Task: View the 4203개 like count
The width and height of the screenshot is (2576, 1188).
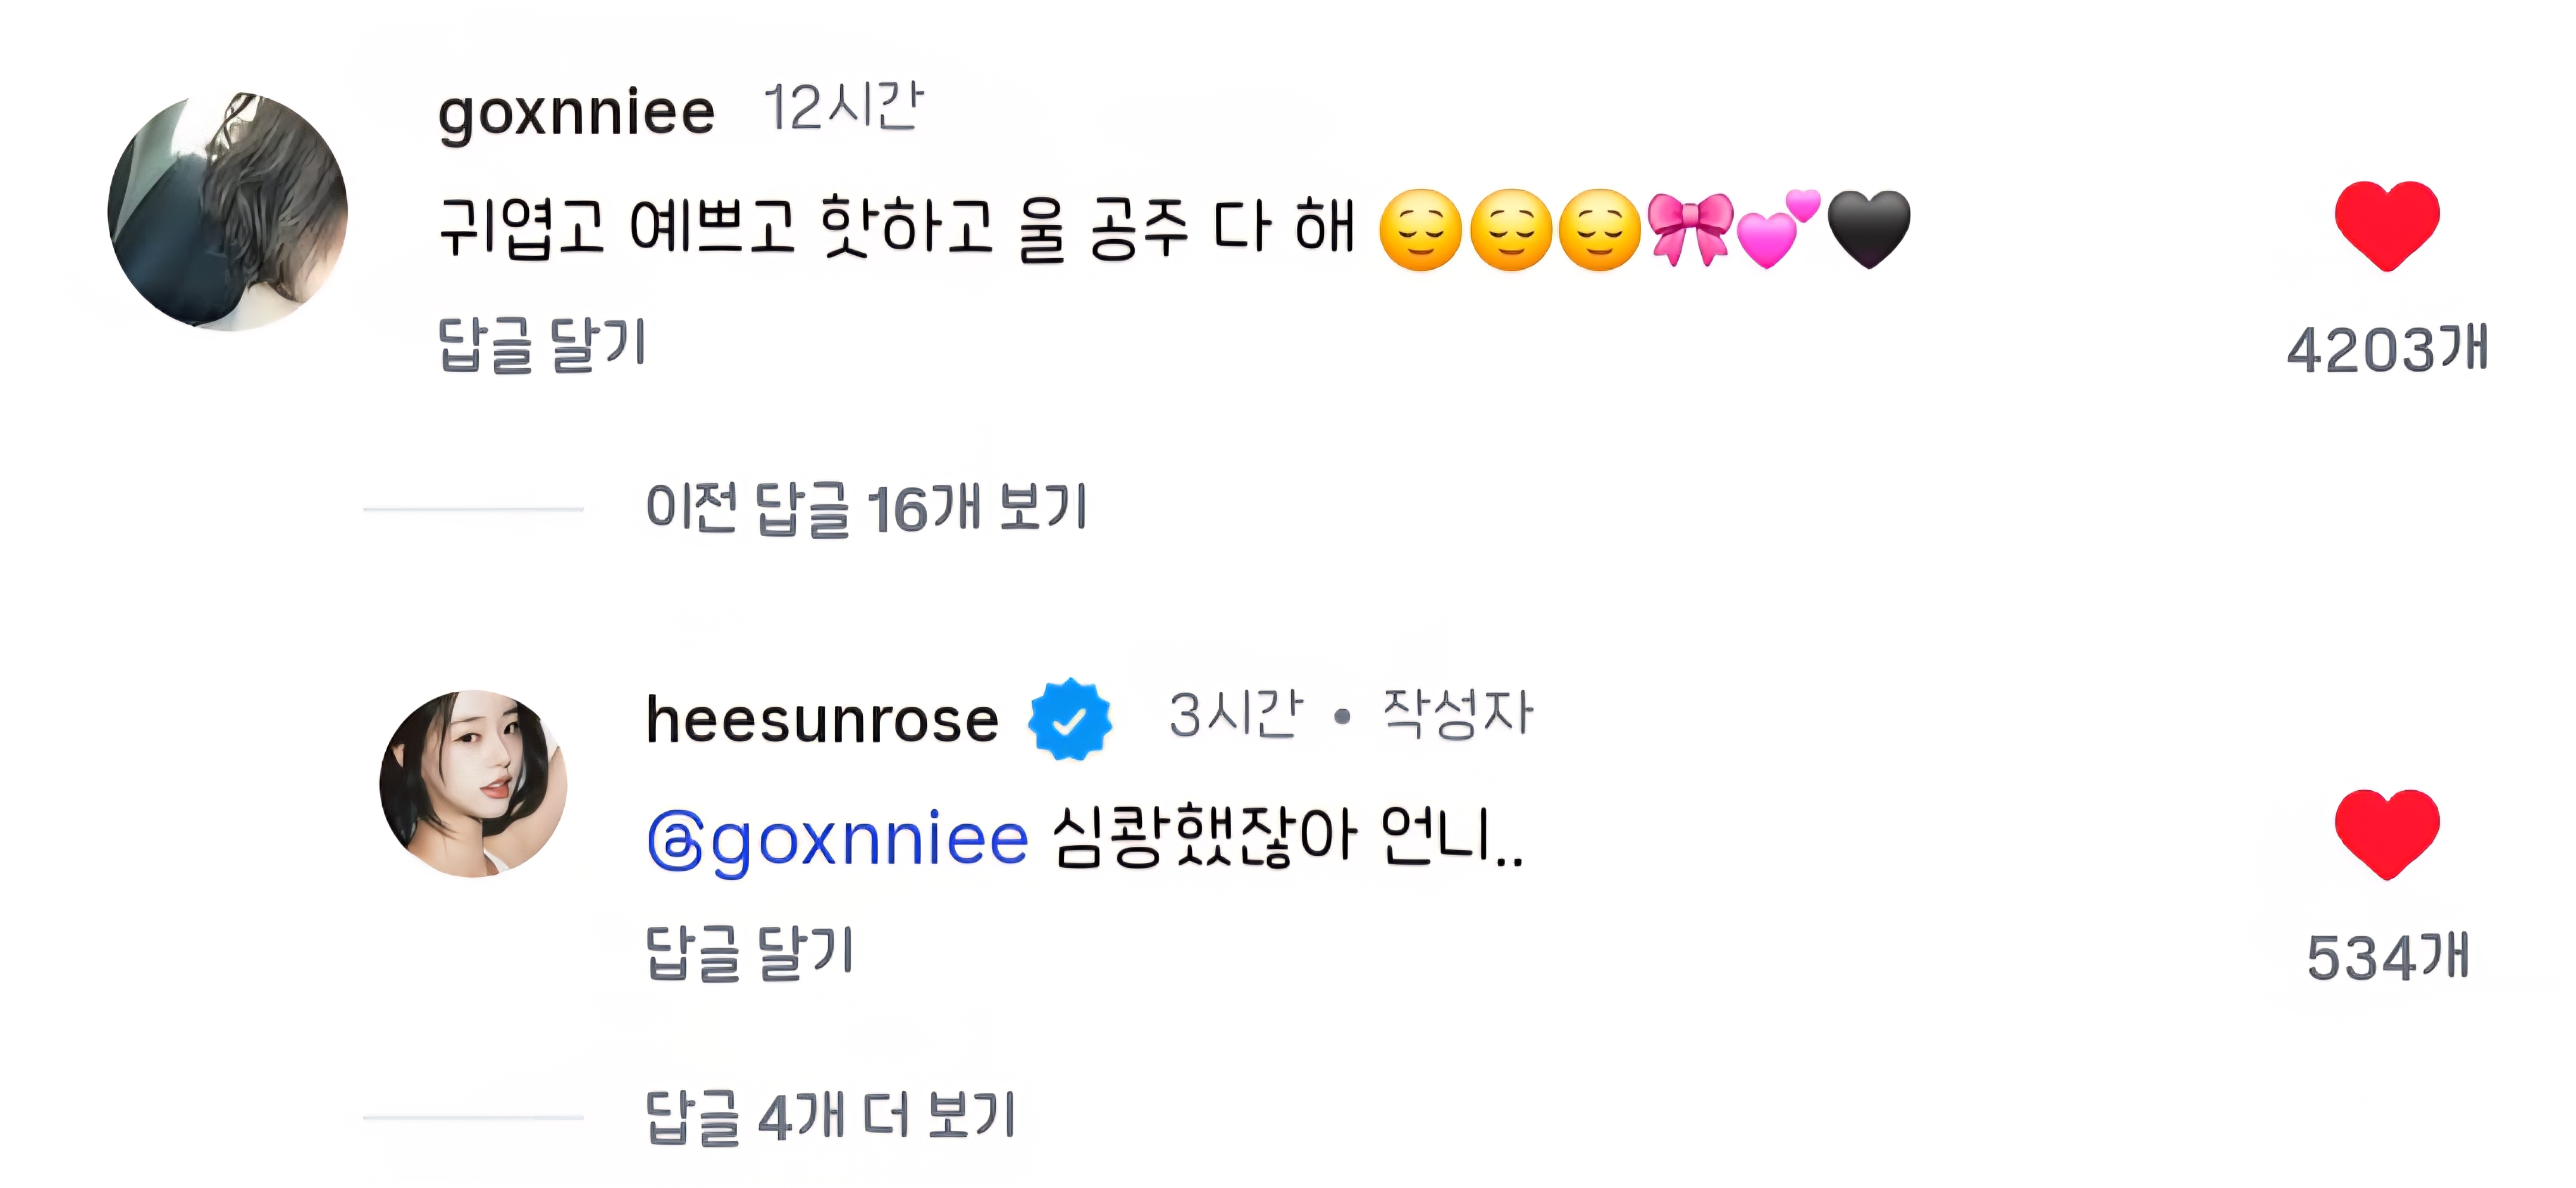Action: [x=2387, y=350]
